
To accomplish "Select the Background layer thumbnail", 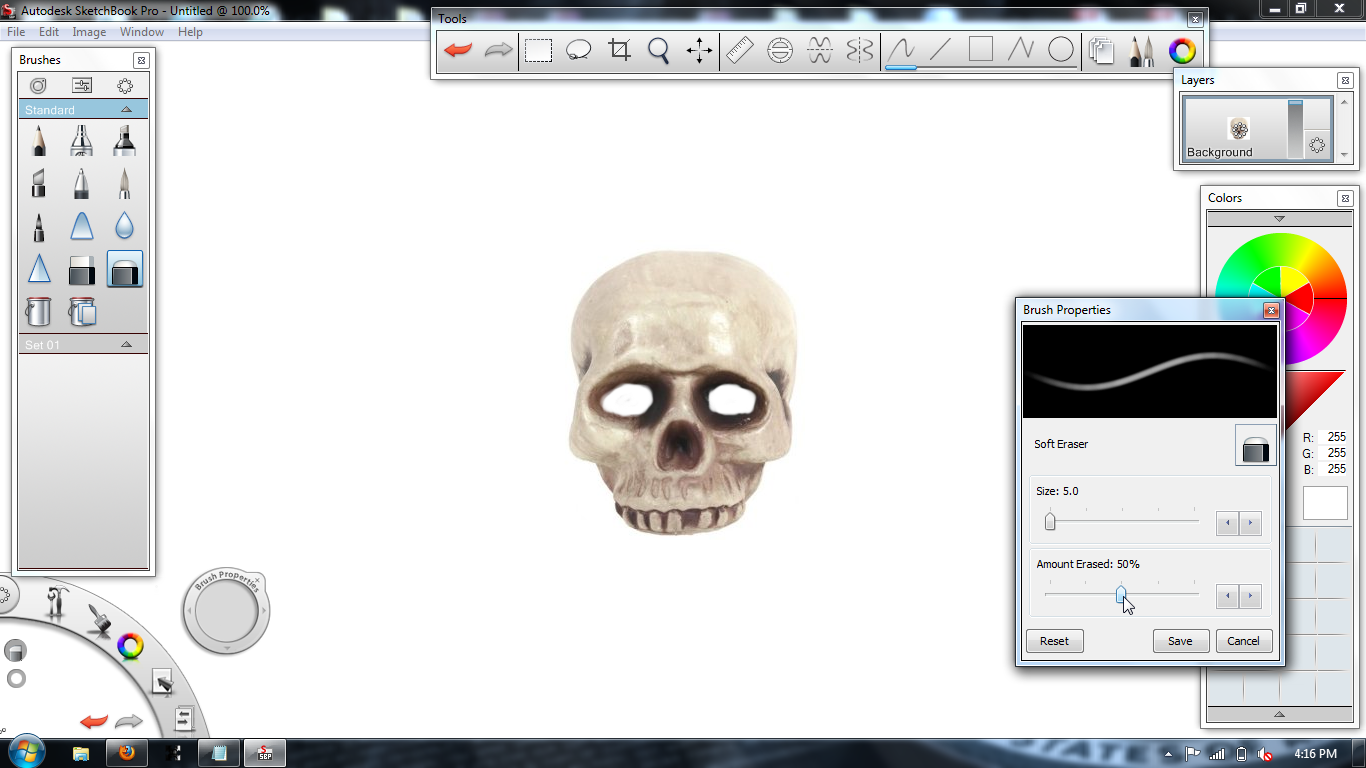I will point(1239,128).
